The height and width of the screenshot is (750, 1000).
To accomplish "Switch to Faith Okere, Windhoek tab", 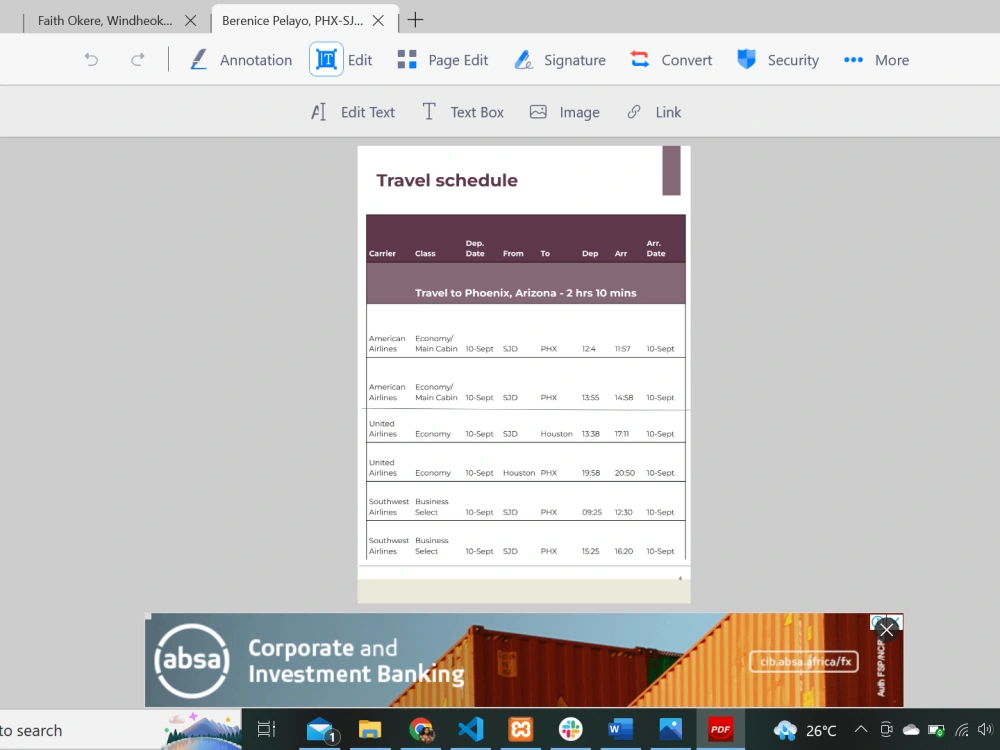I will click(x=105, y=20).
